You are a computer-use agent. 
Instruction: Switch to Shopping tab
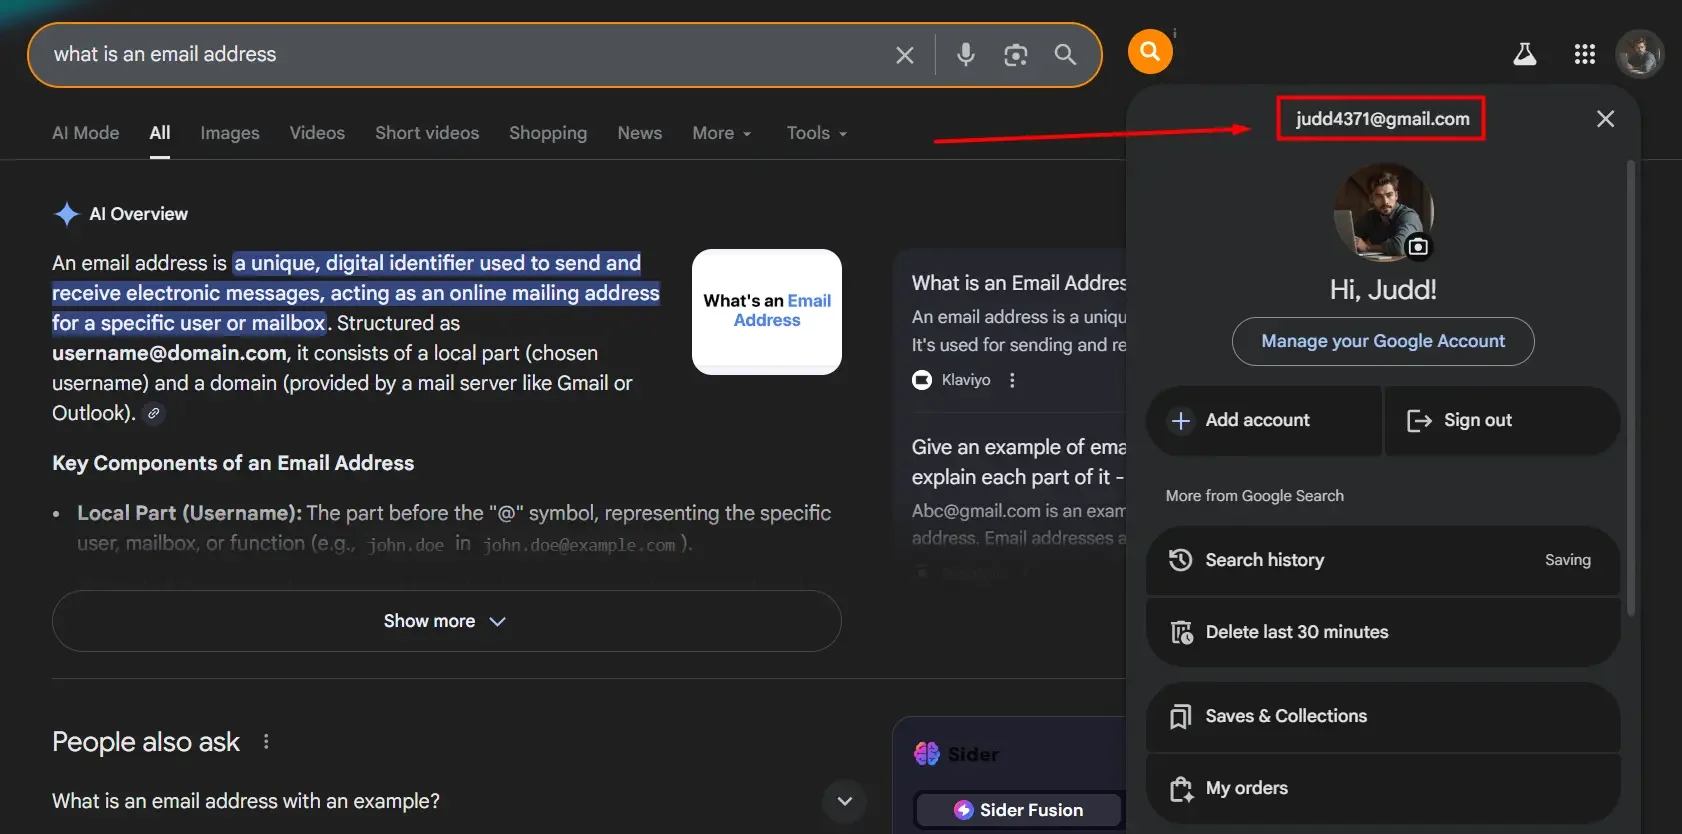pyautogui.click(x=548, y=133)
